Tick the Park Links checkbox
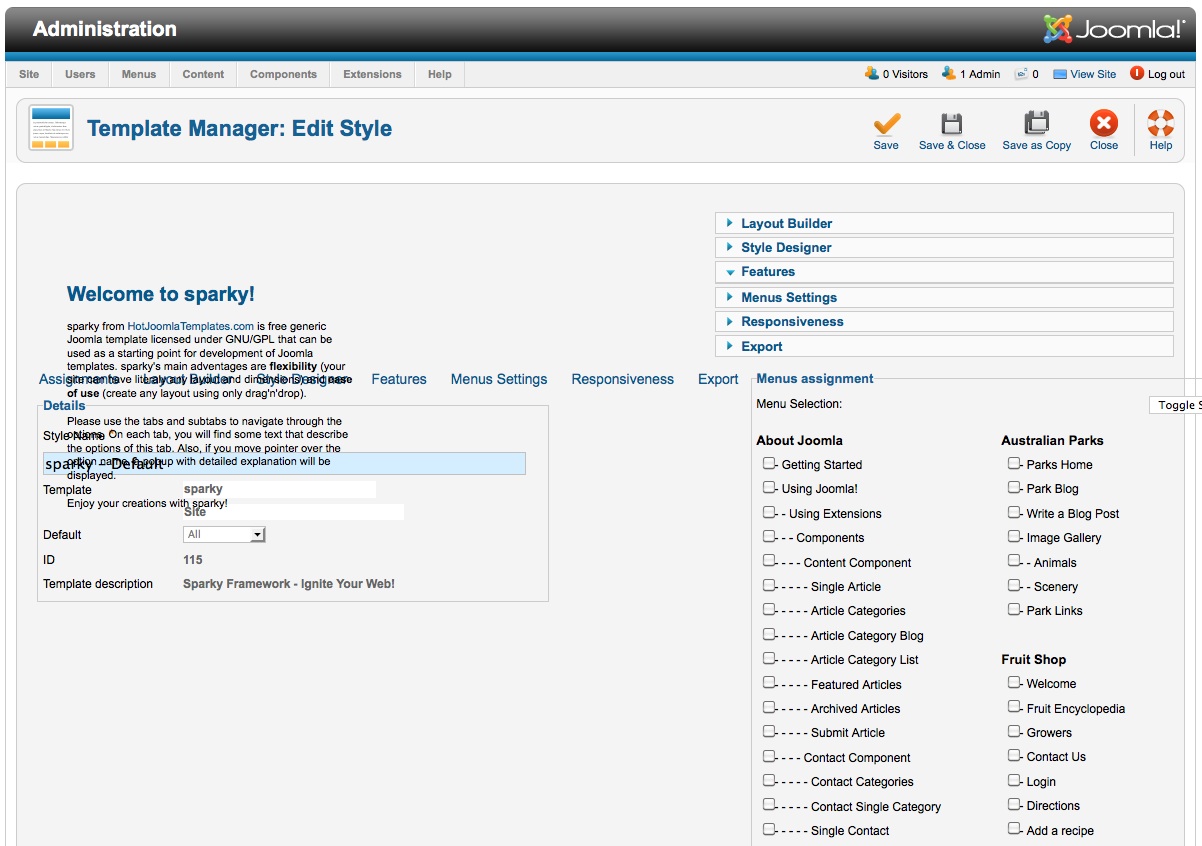This screenshot has width=1202, height=846. pyautogui.click(x=1014, y=609)
